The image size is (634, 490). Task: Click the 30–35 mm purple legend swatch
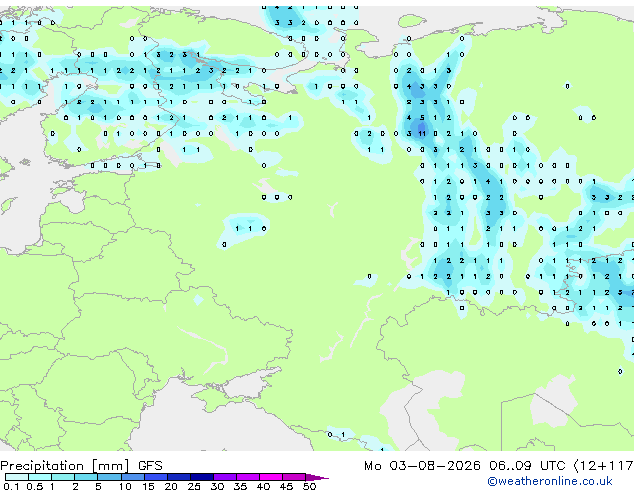(225, 477)
